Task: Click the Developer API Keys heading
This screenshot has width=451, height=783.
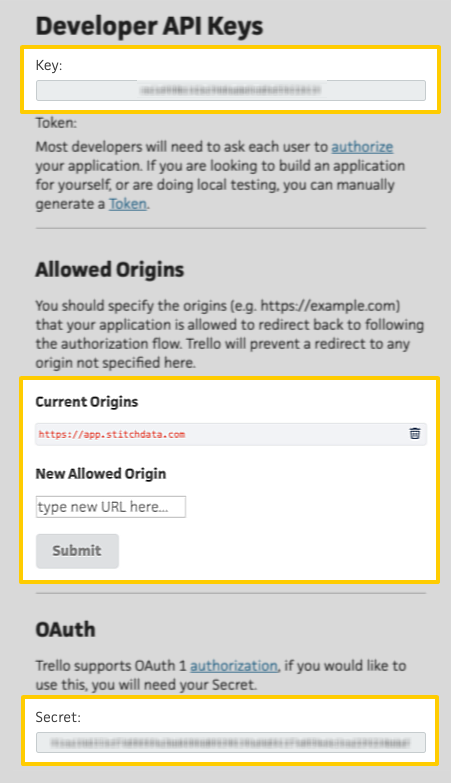Action: click(x=149, y=26)
